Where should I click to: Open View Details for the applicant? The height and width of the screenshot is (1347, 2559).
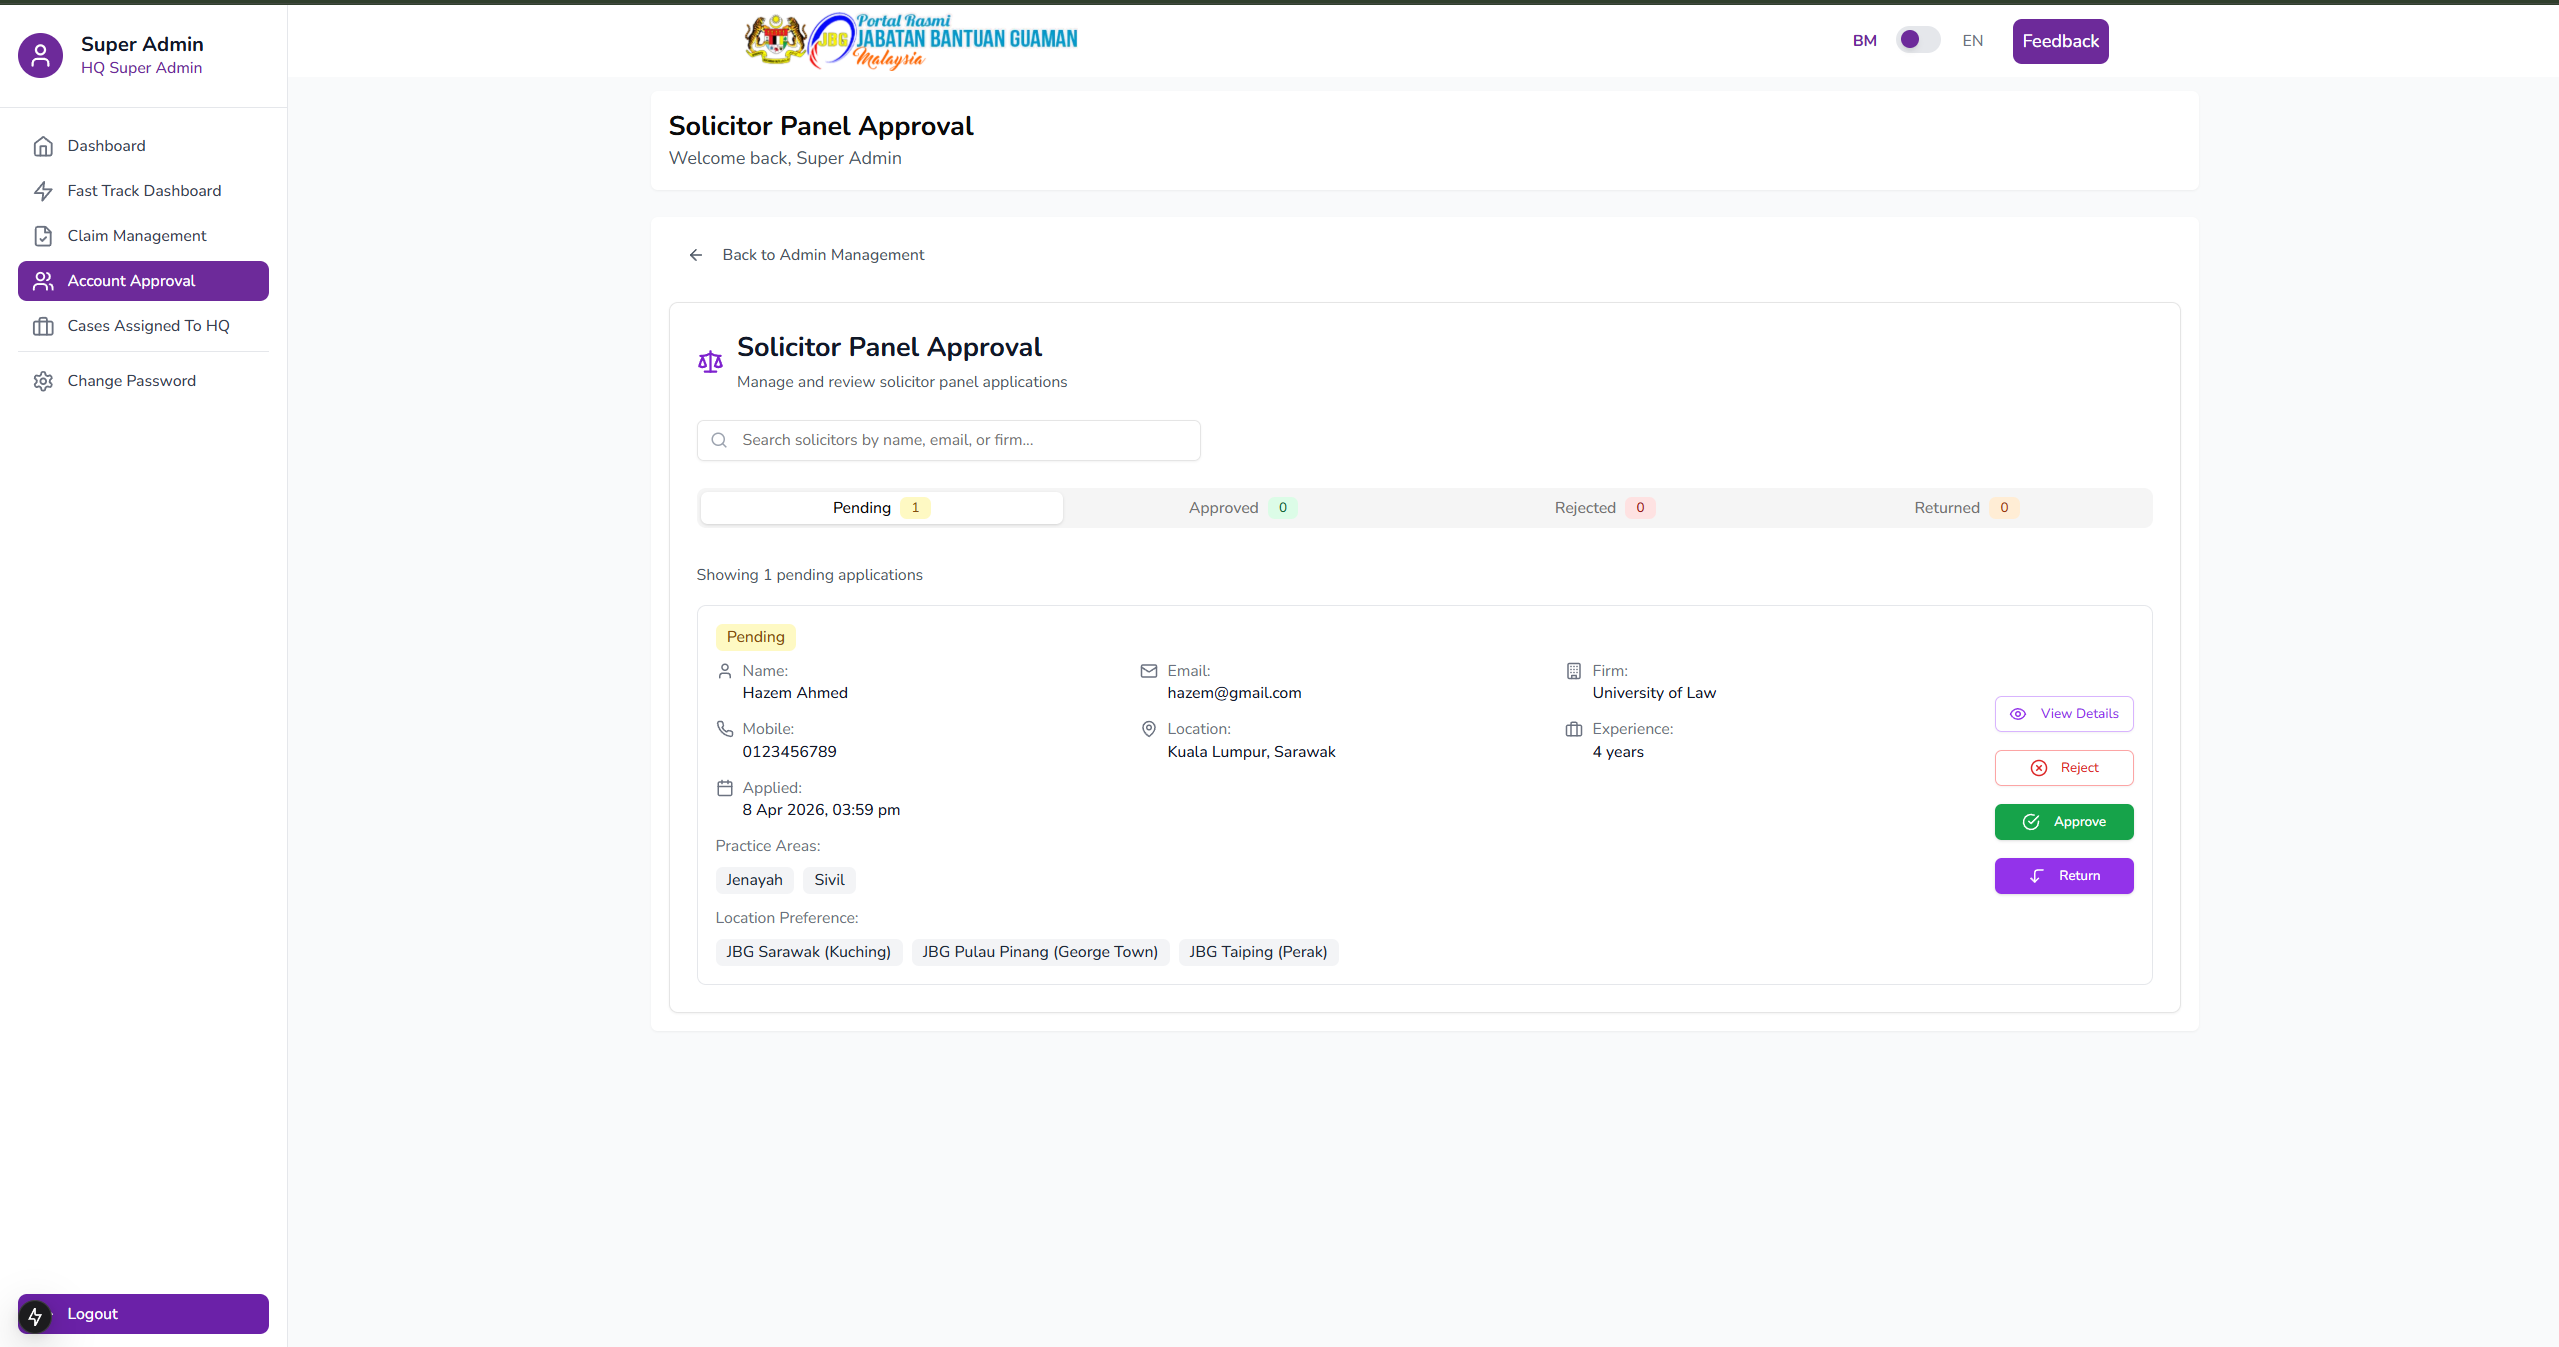pyautogui.click(x=2063, y=714)
